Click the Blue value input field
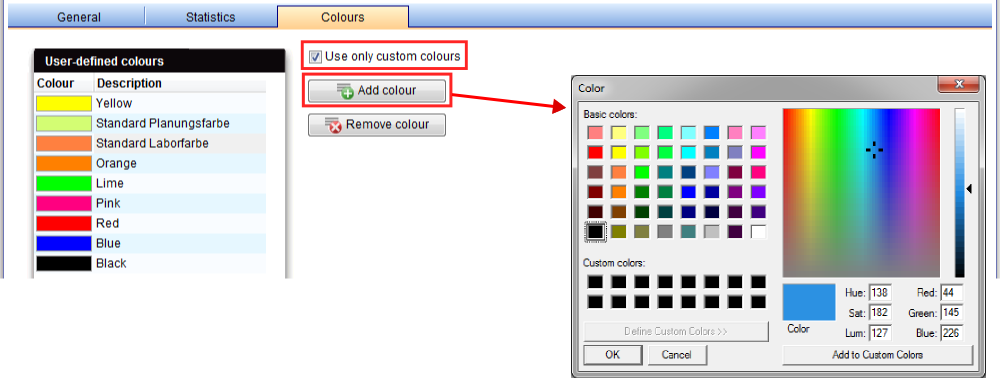Screen dimensions: 1000x378 [x=952, y=333]
